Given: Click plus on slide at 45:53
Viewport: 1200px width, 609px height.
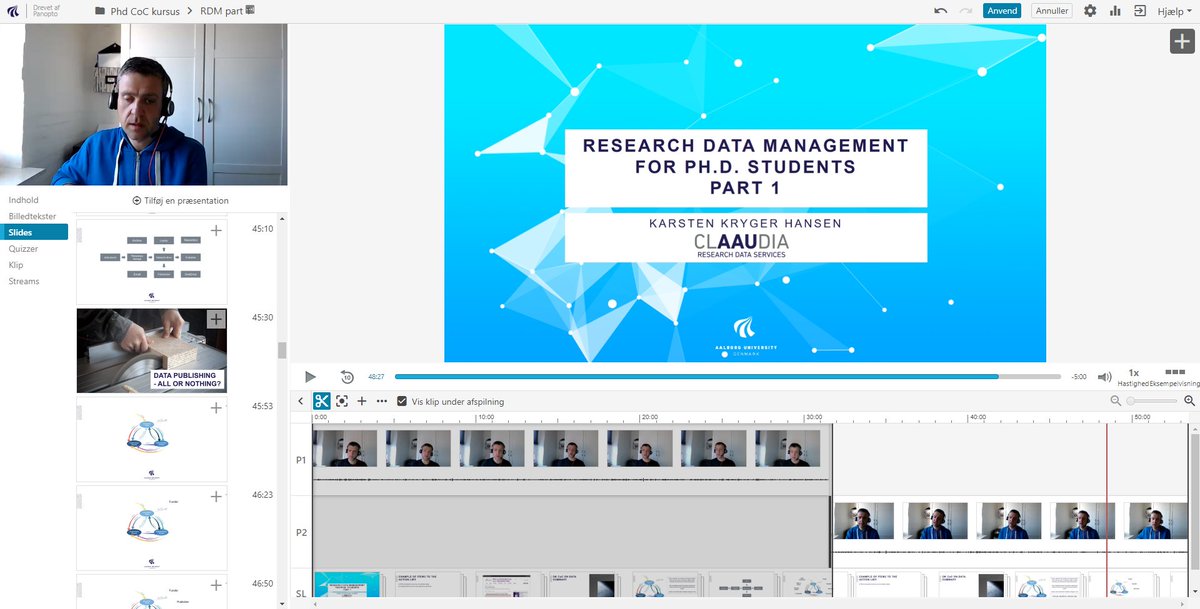Looking at the screenshot, I should (x=216, y=408).
